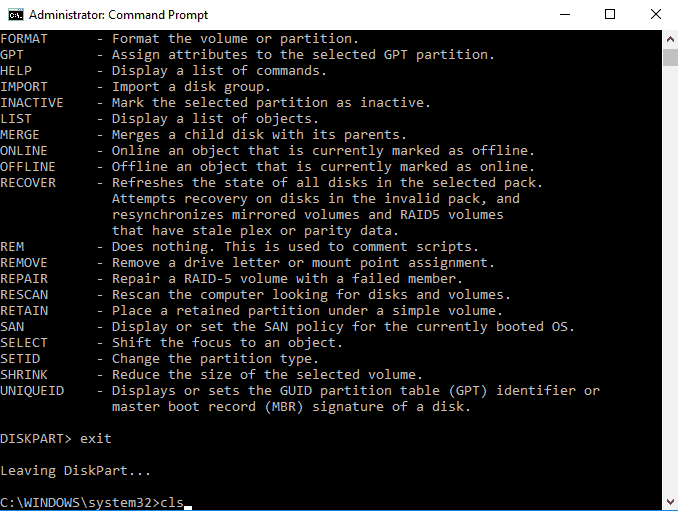The height and width of the screenshot is (511, 678).
Task: Click the empty scrollbar track area
Action: point(670,279)
